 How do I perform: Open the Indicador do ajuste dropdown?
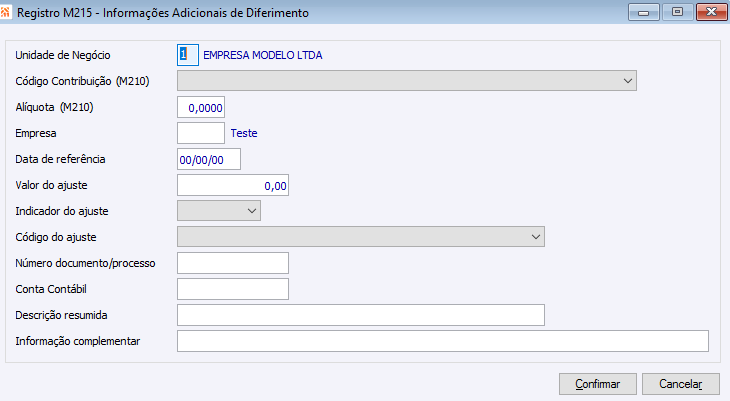click(219, 211)
